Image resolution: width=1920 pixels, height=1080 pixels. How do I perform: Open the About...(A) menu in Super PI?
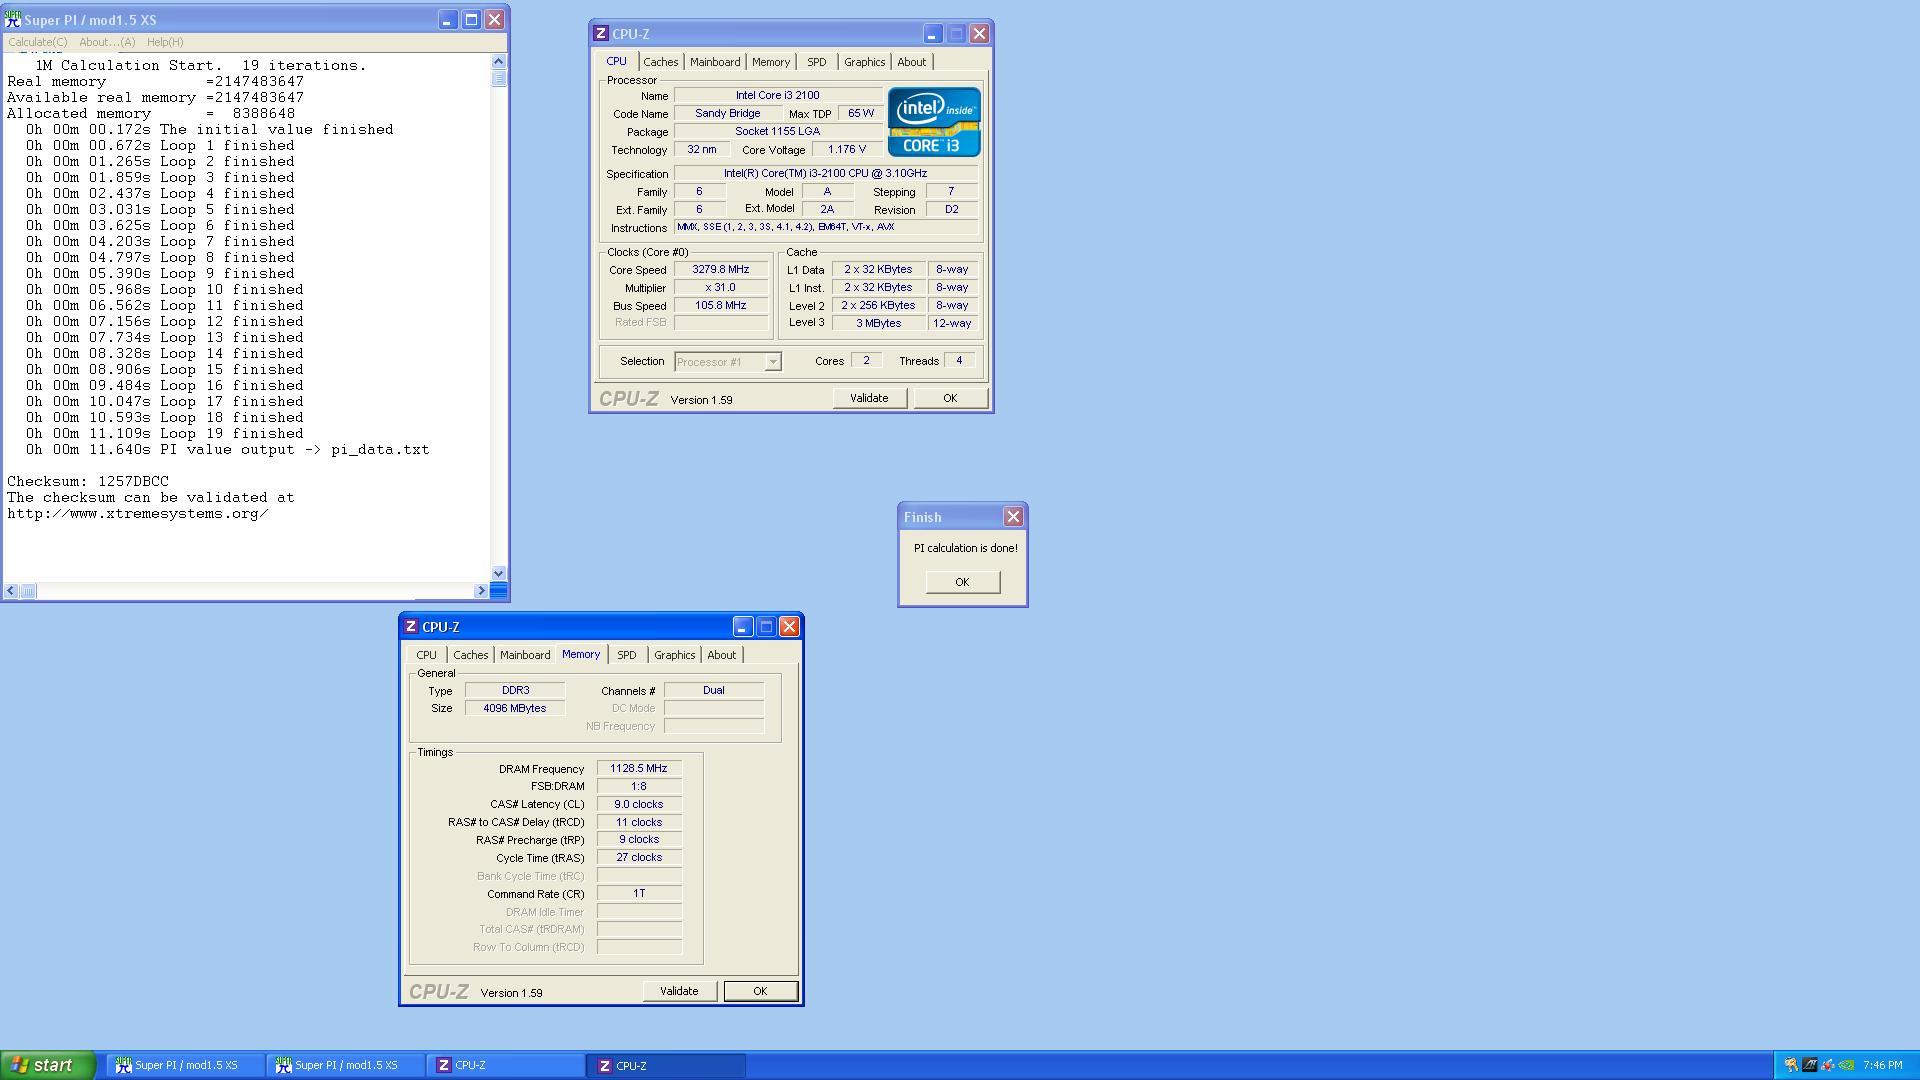pos(107,42)
